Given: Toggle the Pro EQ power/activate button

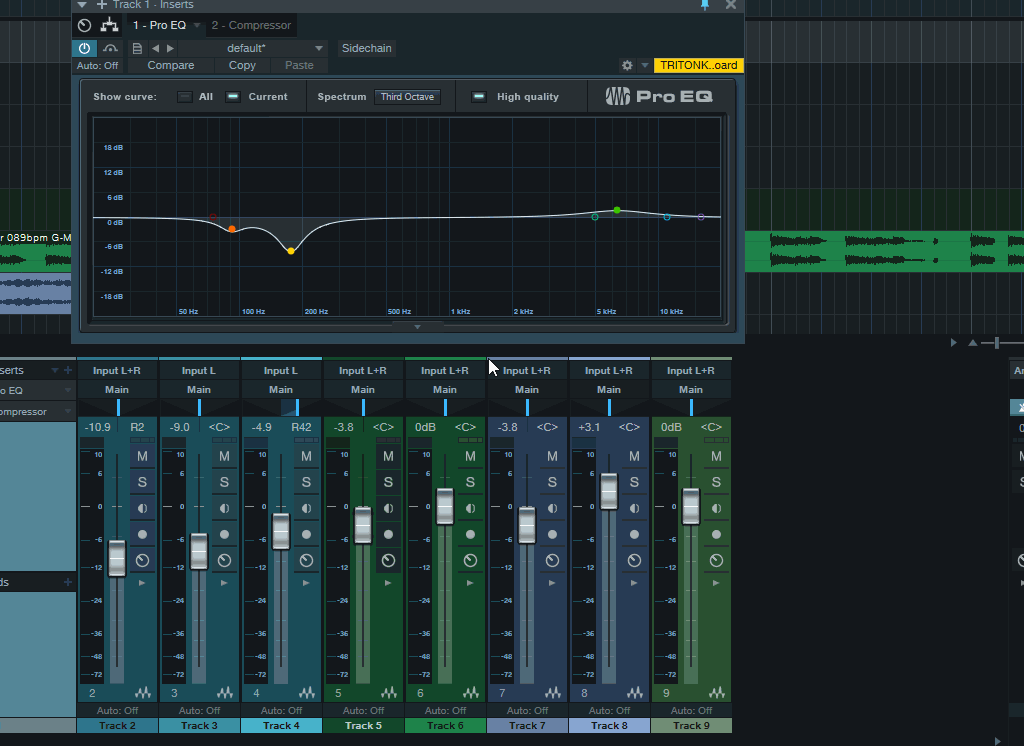Looking at the screenshot, I should 84,48.
